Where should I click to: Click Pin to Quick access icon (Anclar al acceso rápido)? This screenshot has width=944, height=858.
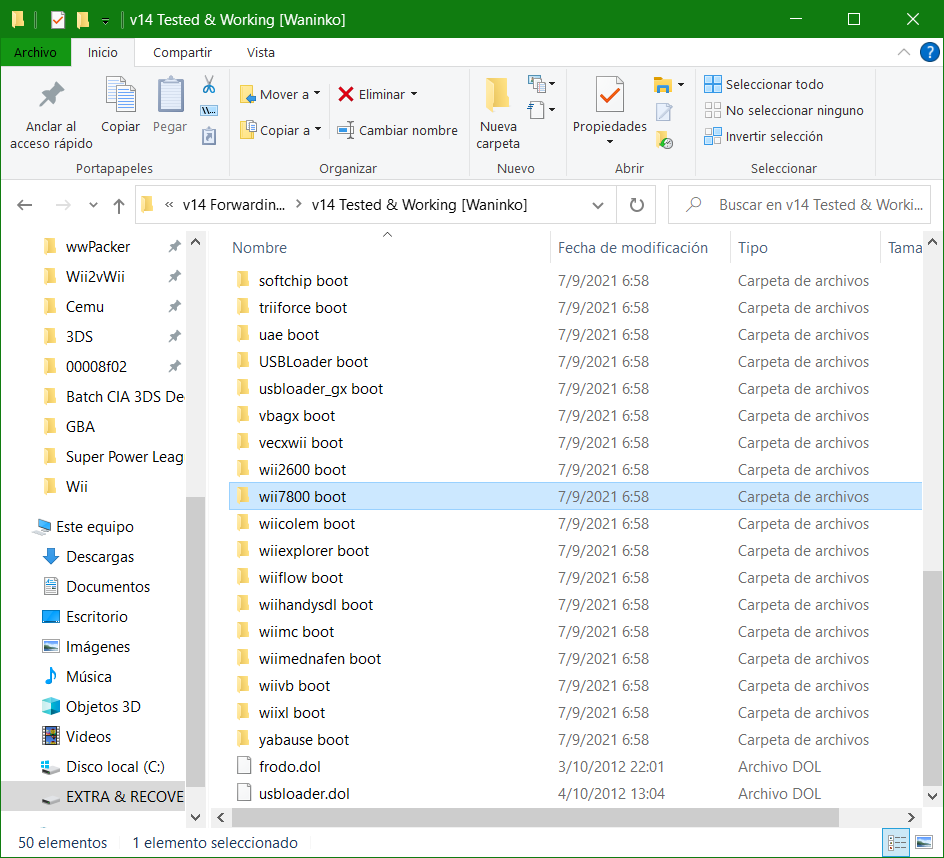pos(51,96)
